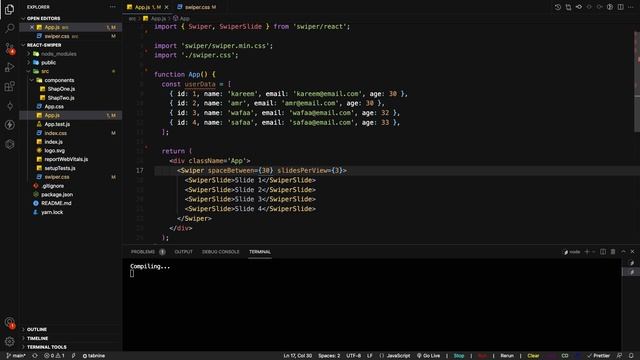This screenshot has width=640, height=360.
Task: Switch to the swiper.css editor tab
Action: 198,7
